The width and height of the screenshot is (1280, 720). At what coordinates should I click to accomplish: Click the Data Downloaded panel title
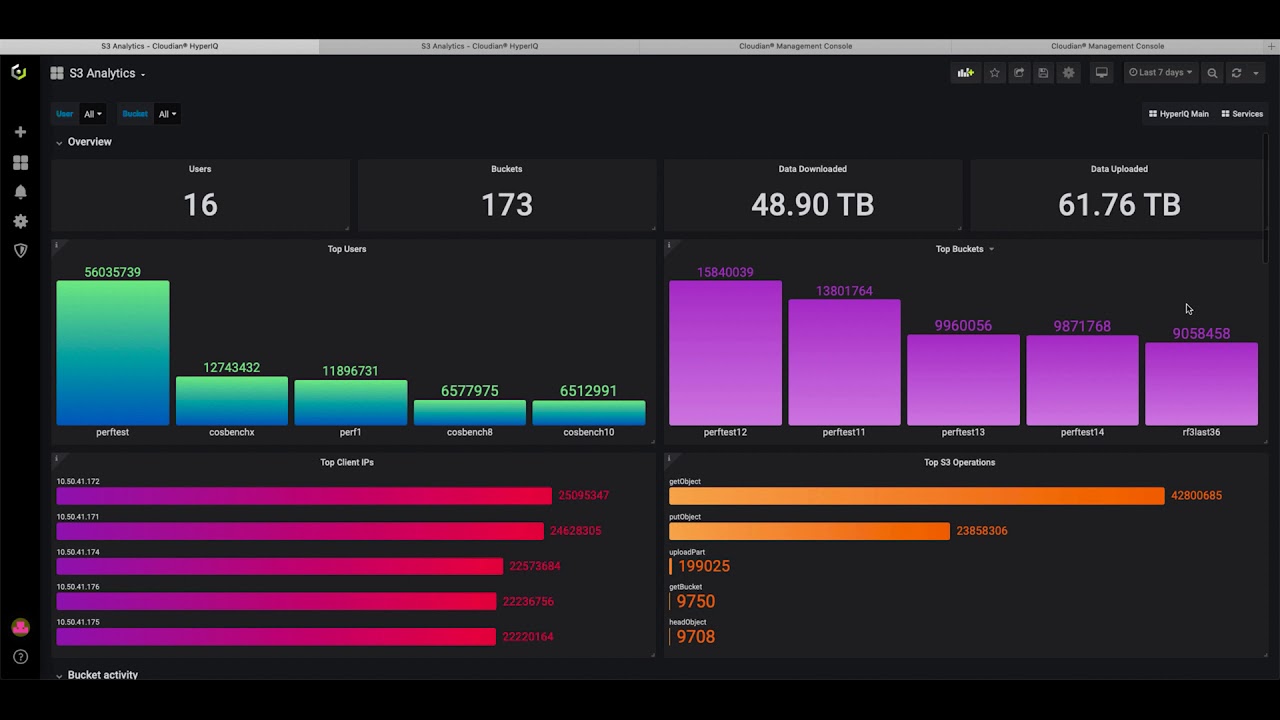(812, 169)
